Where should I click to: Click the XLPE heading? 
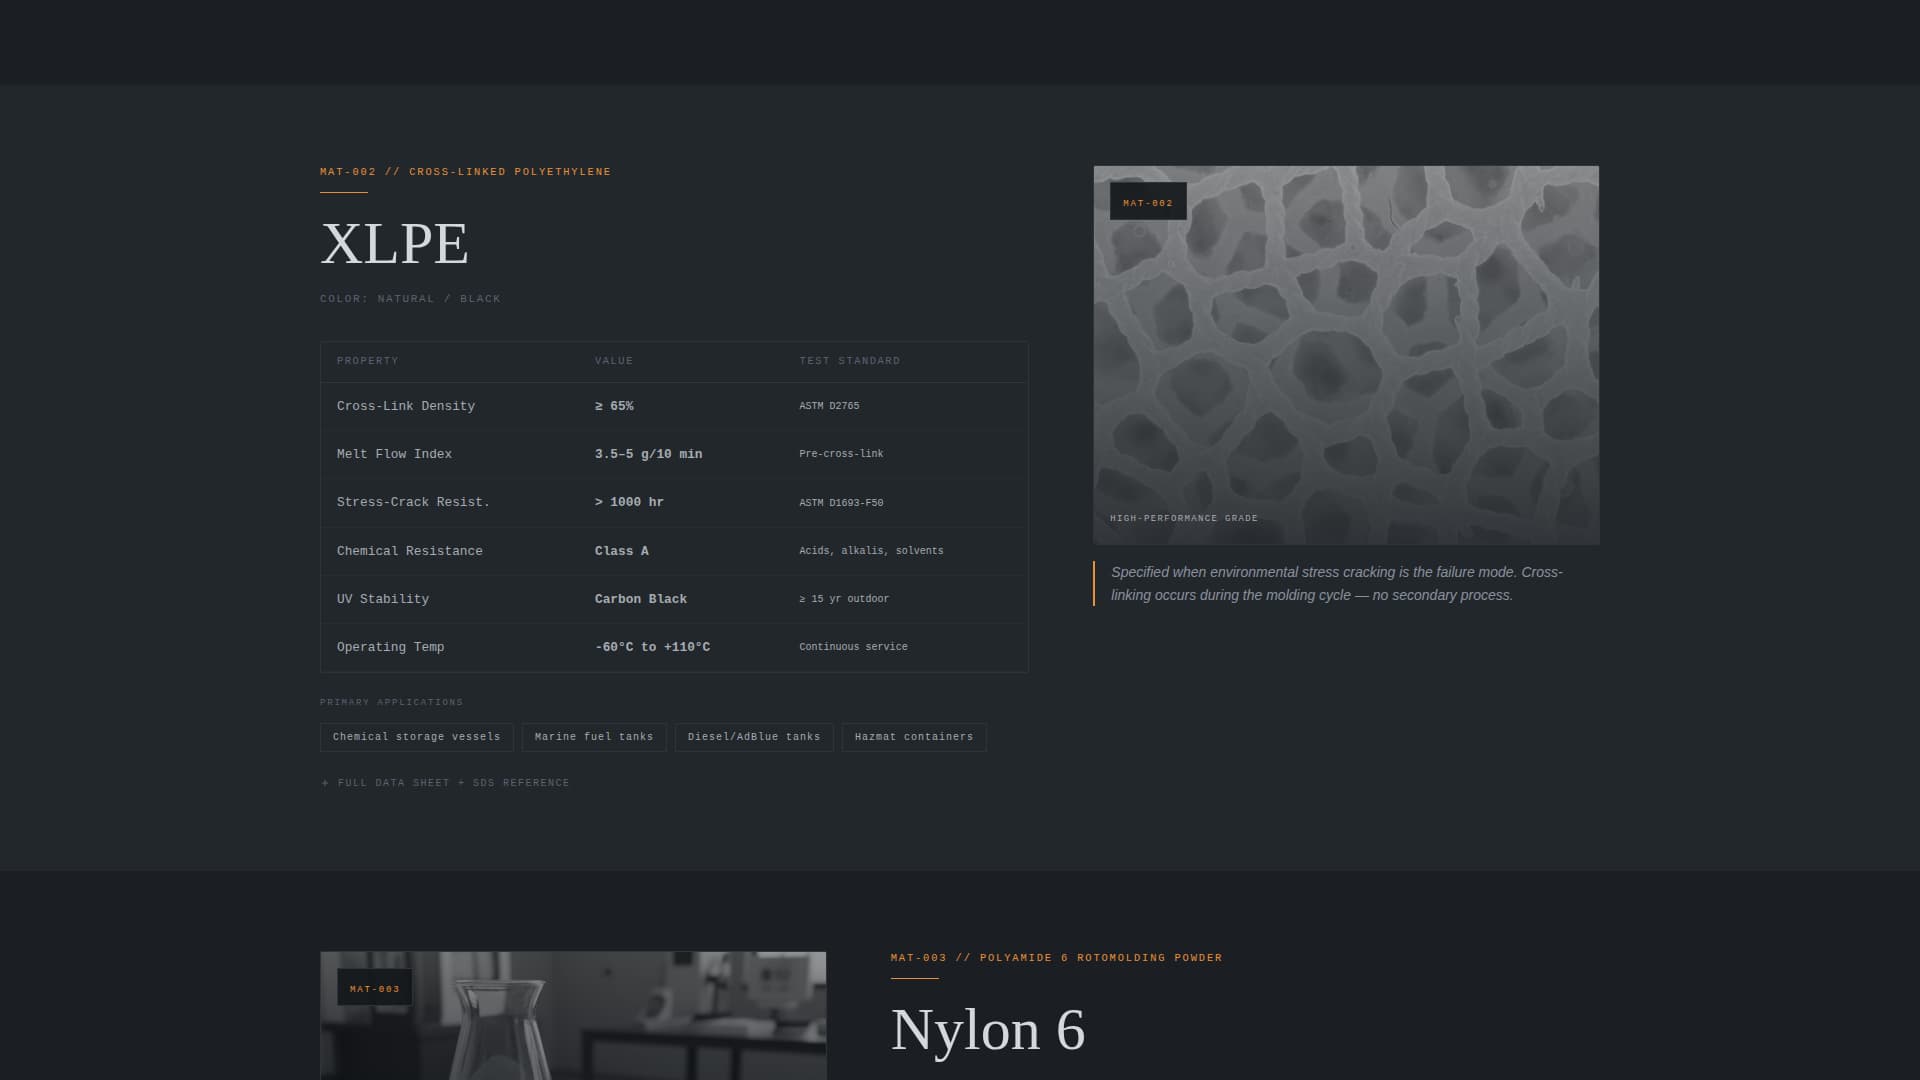pyautogui.click(x=395, y=243)
